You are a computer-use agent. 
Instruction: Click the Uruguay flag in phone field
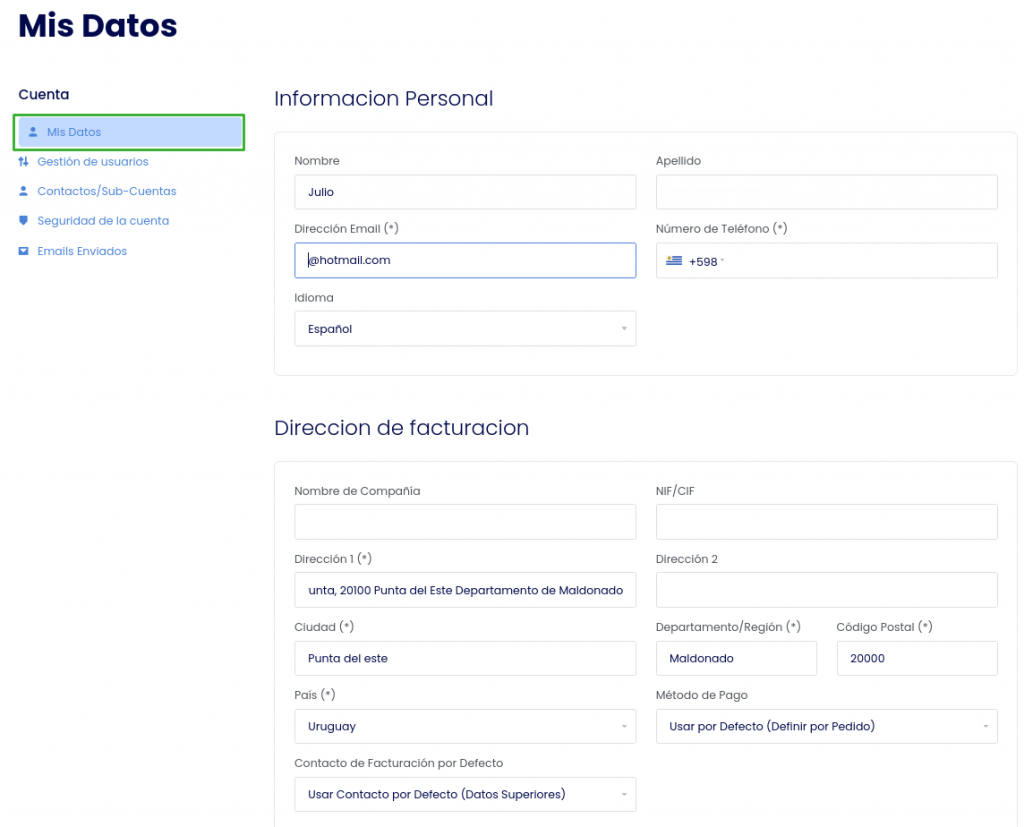pos(674,261)
